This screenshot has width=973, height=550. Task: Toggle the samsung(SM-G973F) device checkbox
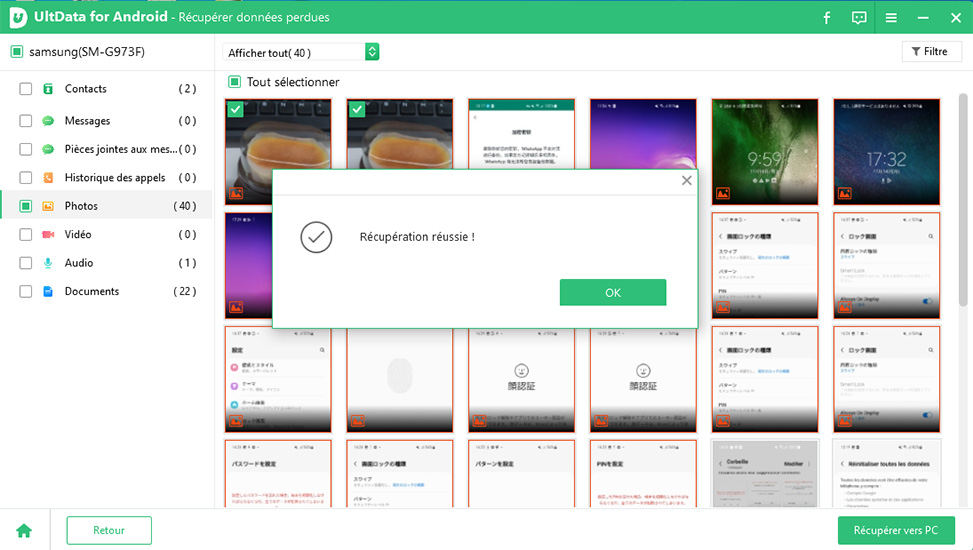pos(17,52)
